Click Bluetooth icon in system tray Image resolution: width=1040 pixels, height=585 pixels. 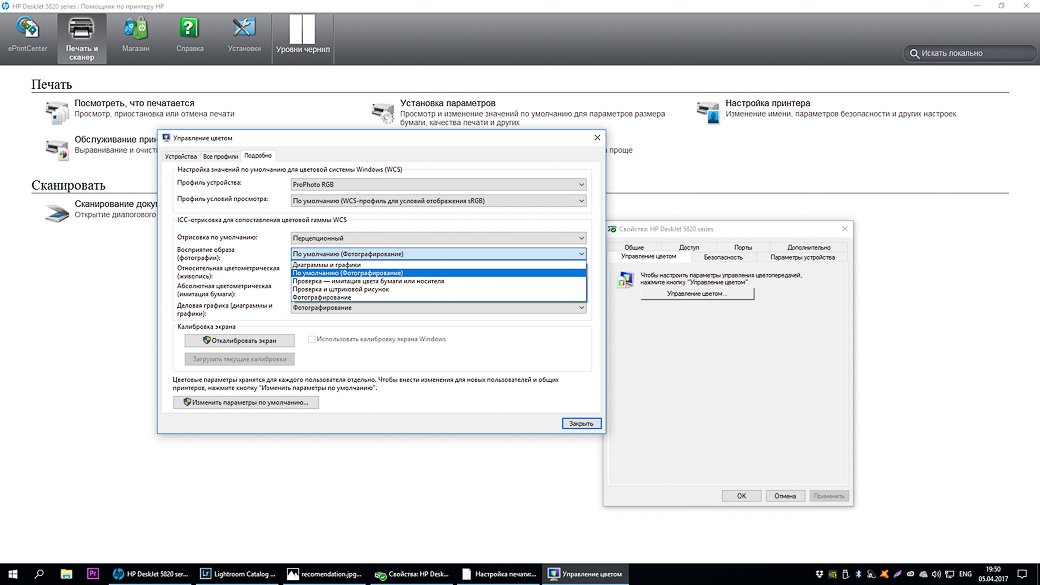[x=858, y=574]
